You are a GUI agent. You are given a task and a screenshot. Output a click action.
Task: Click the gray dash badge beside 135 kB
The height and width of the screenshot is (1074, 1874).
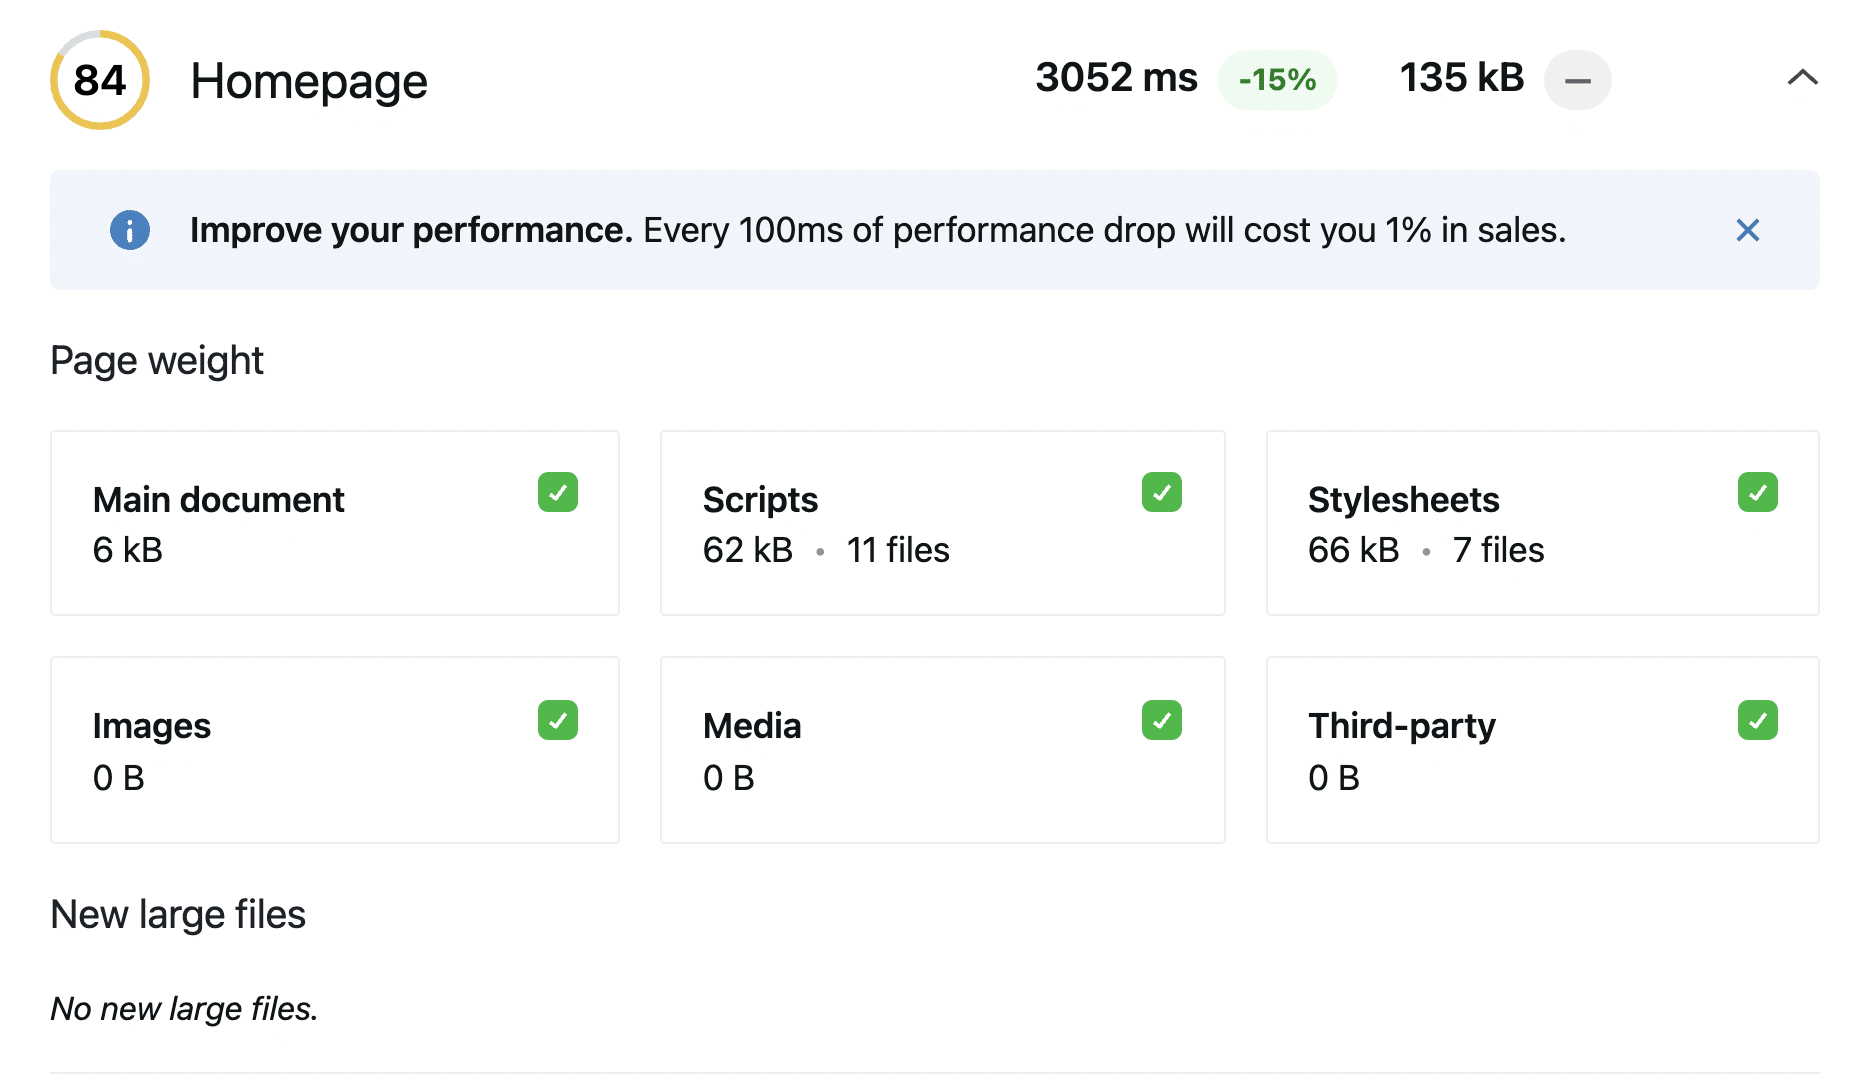[1577, 80]
